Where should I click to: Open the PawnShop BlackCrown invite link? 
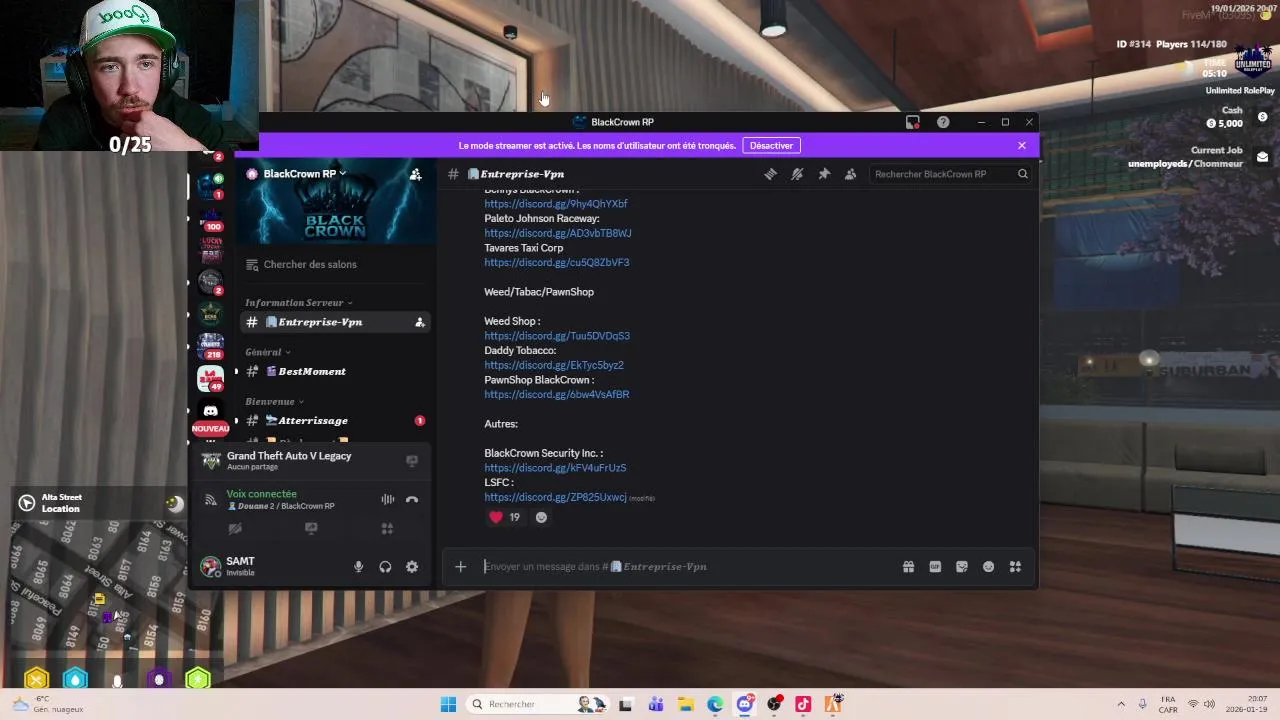[x=557, y=395]
